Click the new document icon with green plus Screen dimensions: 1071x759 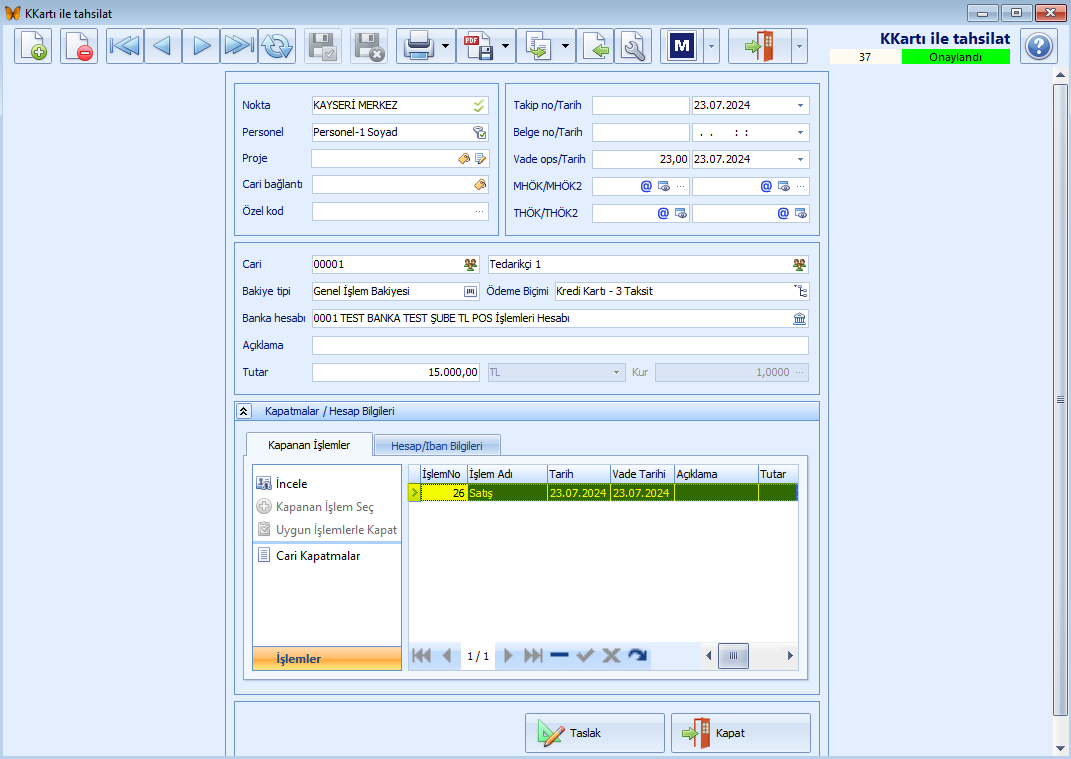tap(33, 46)
